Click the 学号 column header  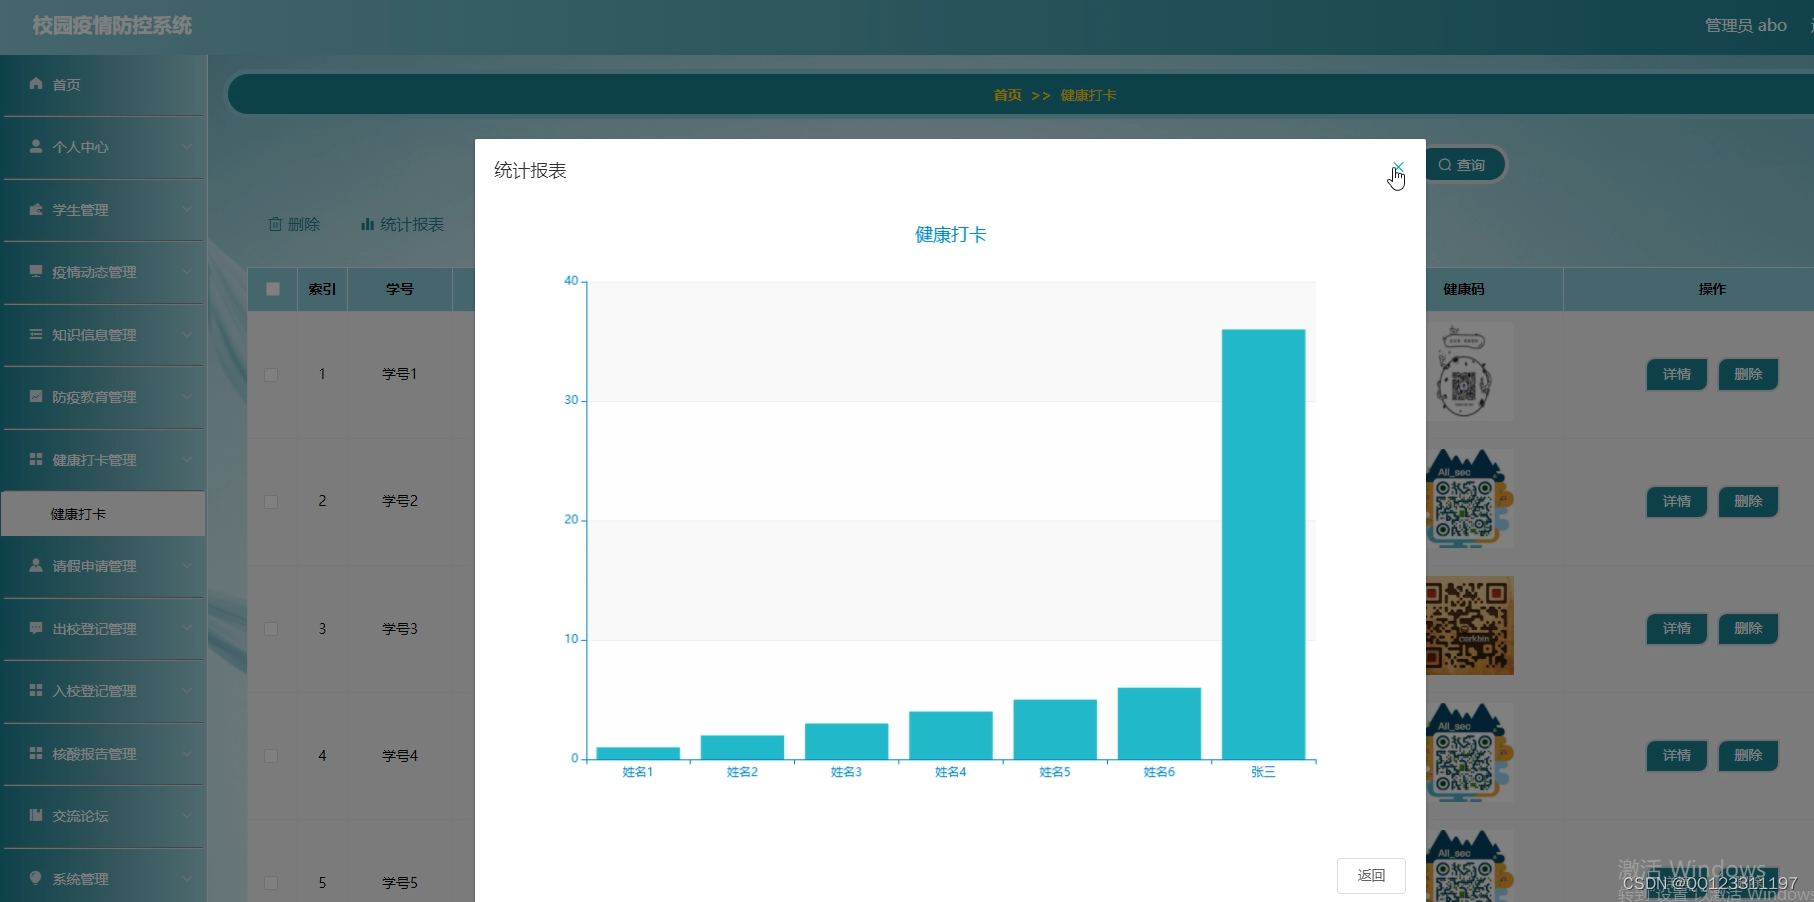pyautogui.click(x=400, y=289)
